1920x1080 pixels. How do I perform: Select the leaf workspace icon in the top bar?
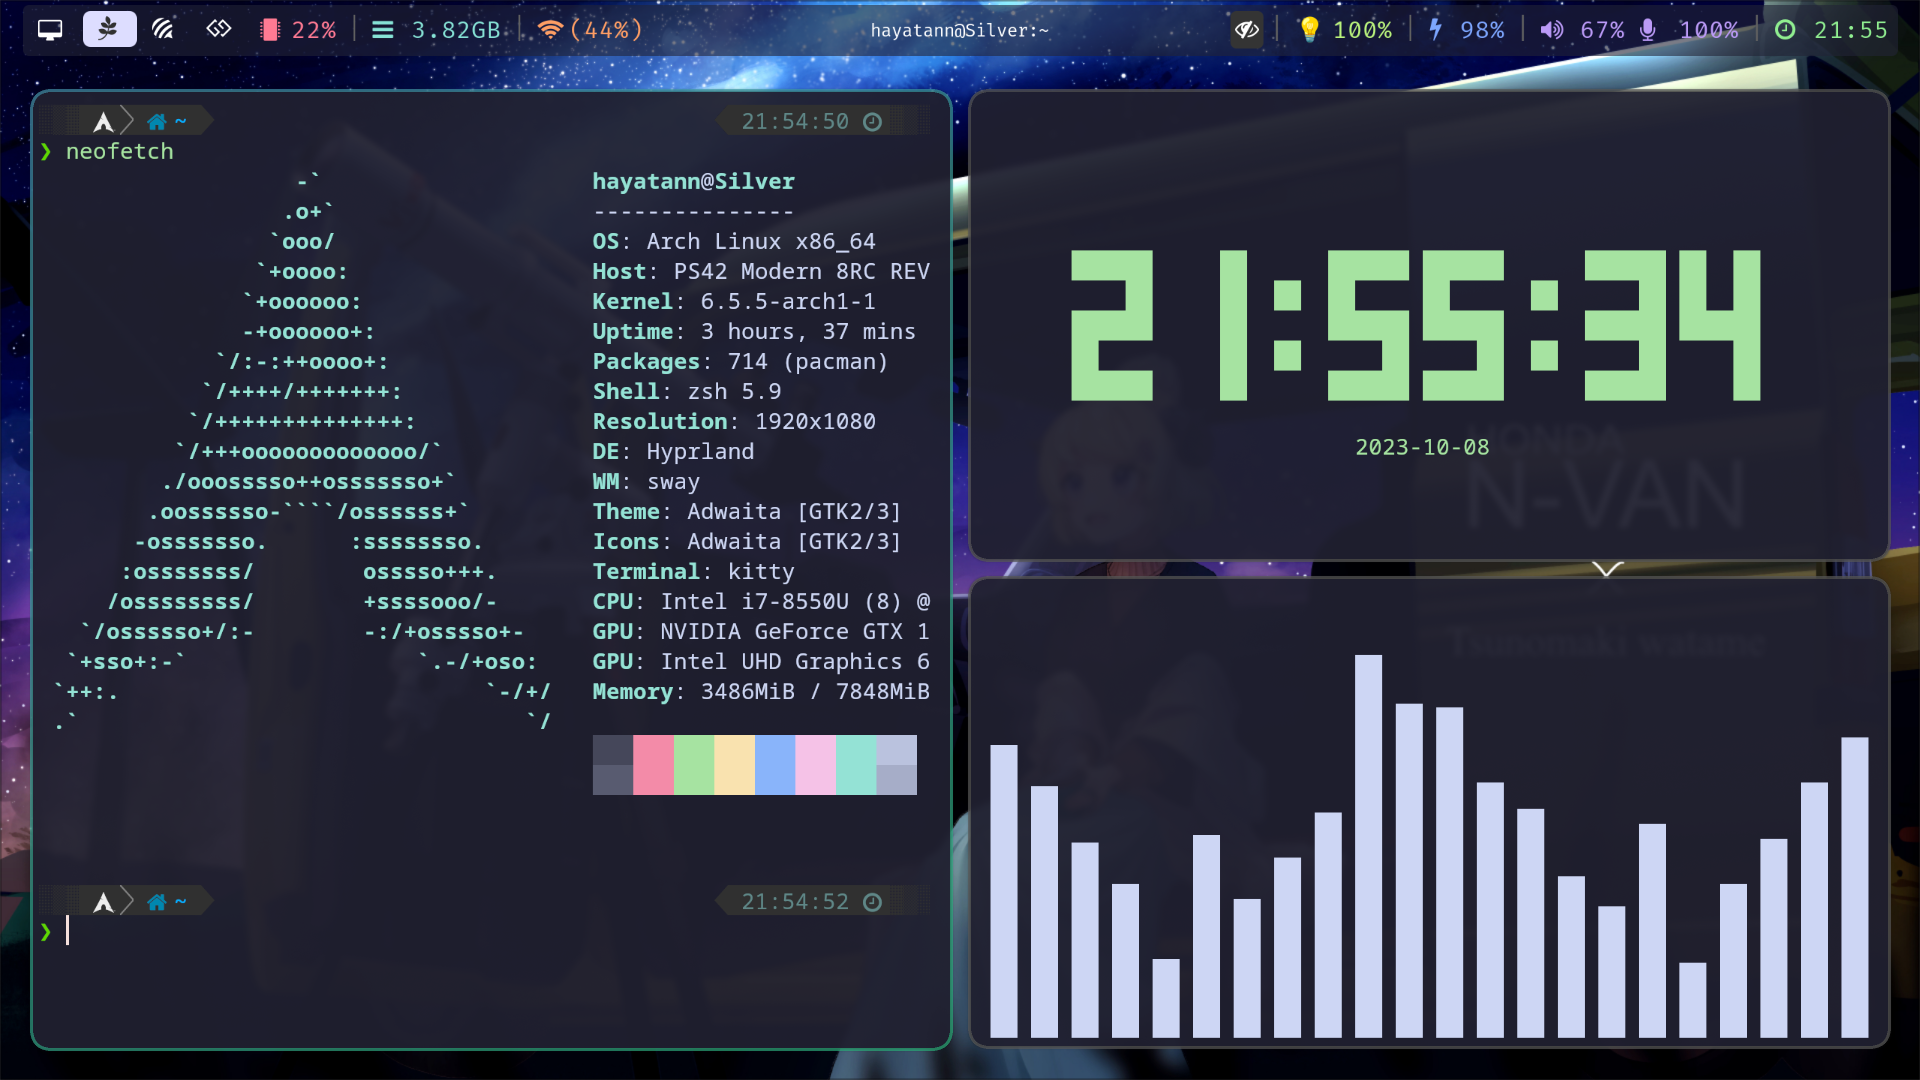(109, 29)
